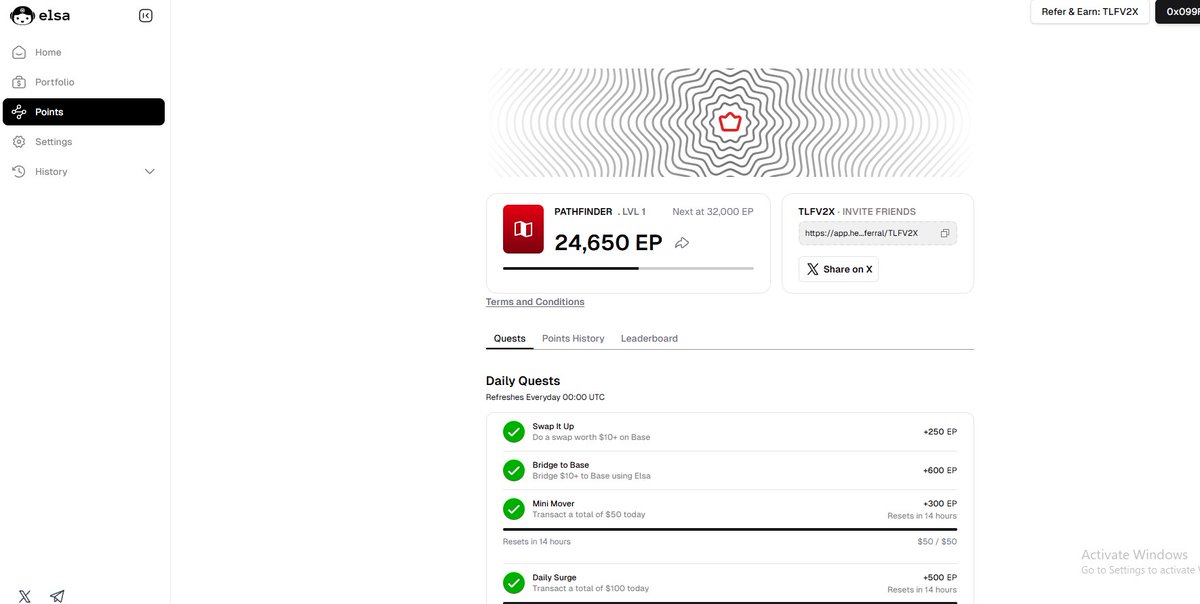Image resolution: width=1200 pixels, height=604 pixels.
Task: Click the PATHFINDER level label
Action: coord(583,212)
